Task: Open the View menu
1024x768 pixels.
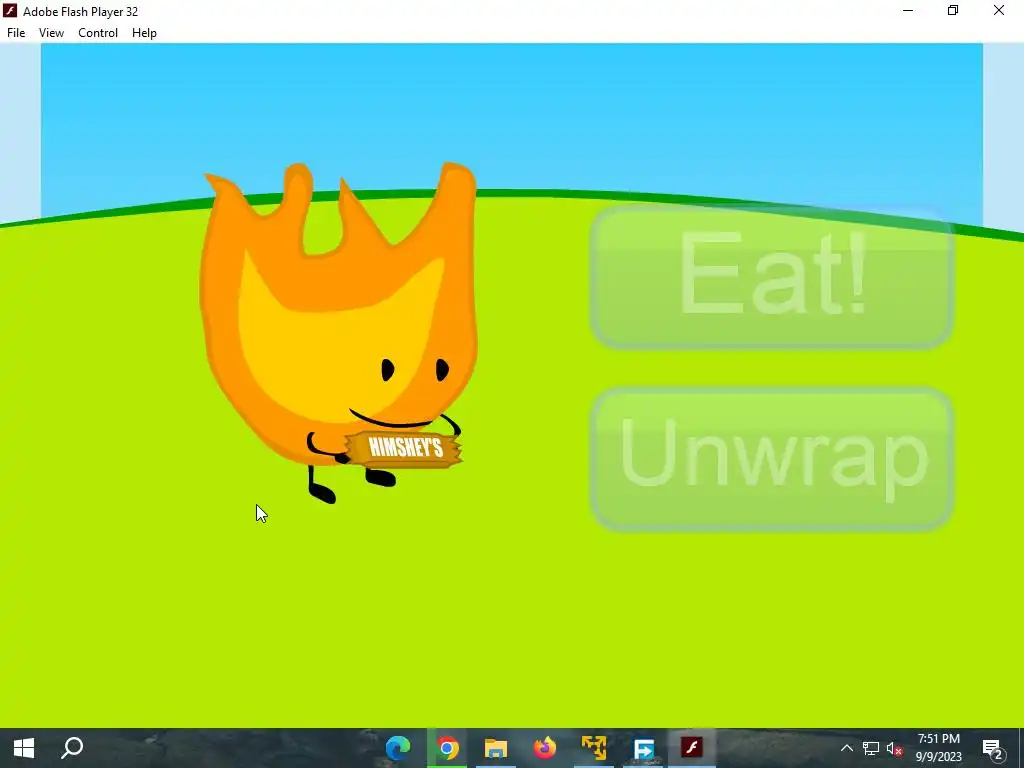Action: coord(51,33)
